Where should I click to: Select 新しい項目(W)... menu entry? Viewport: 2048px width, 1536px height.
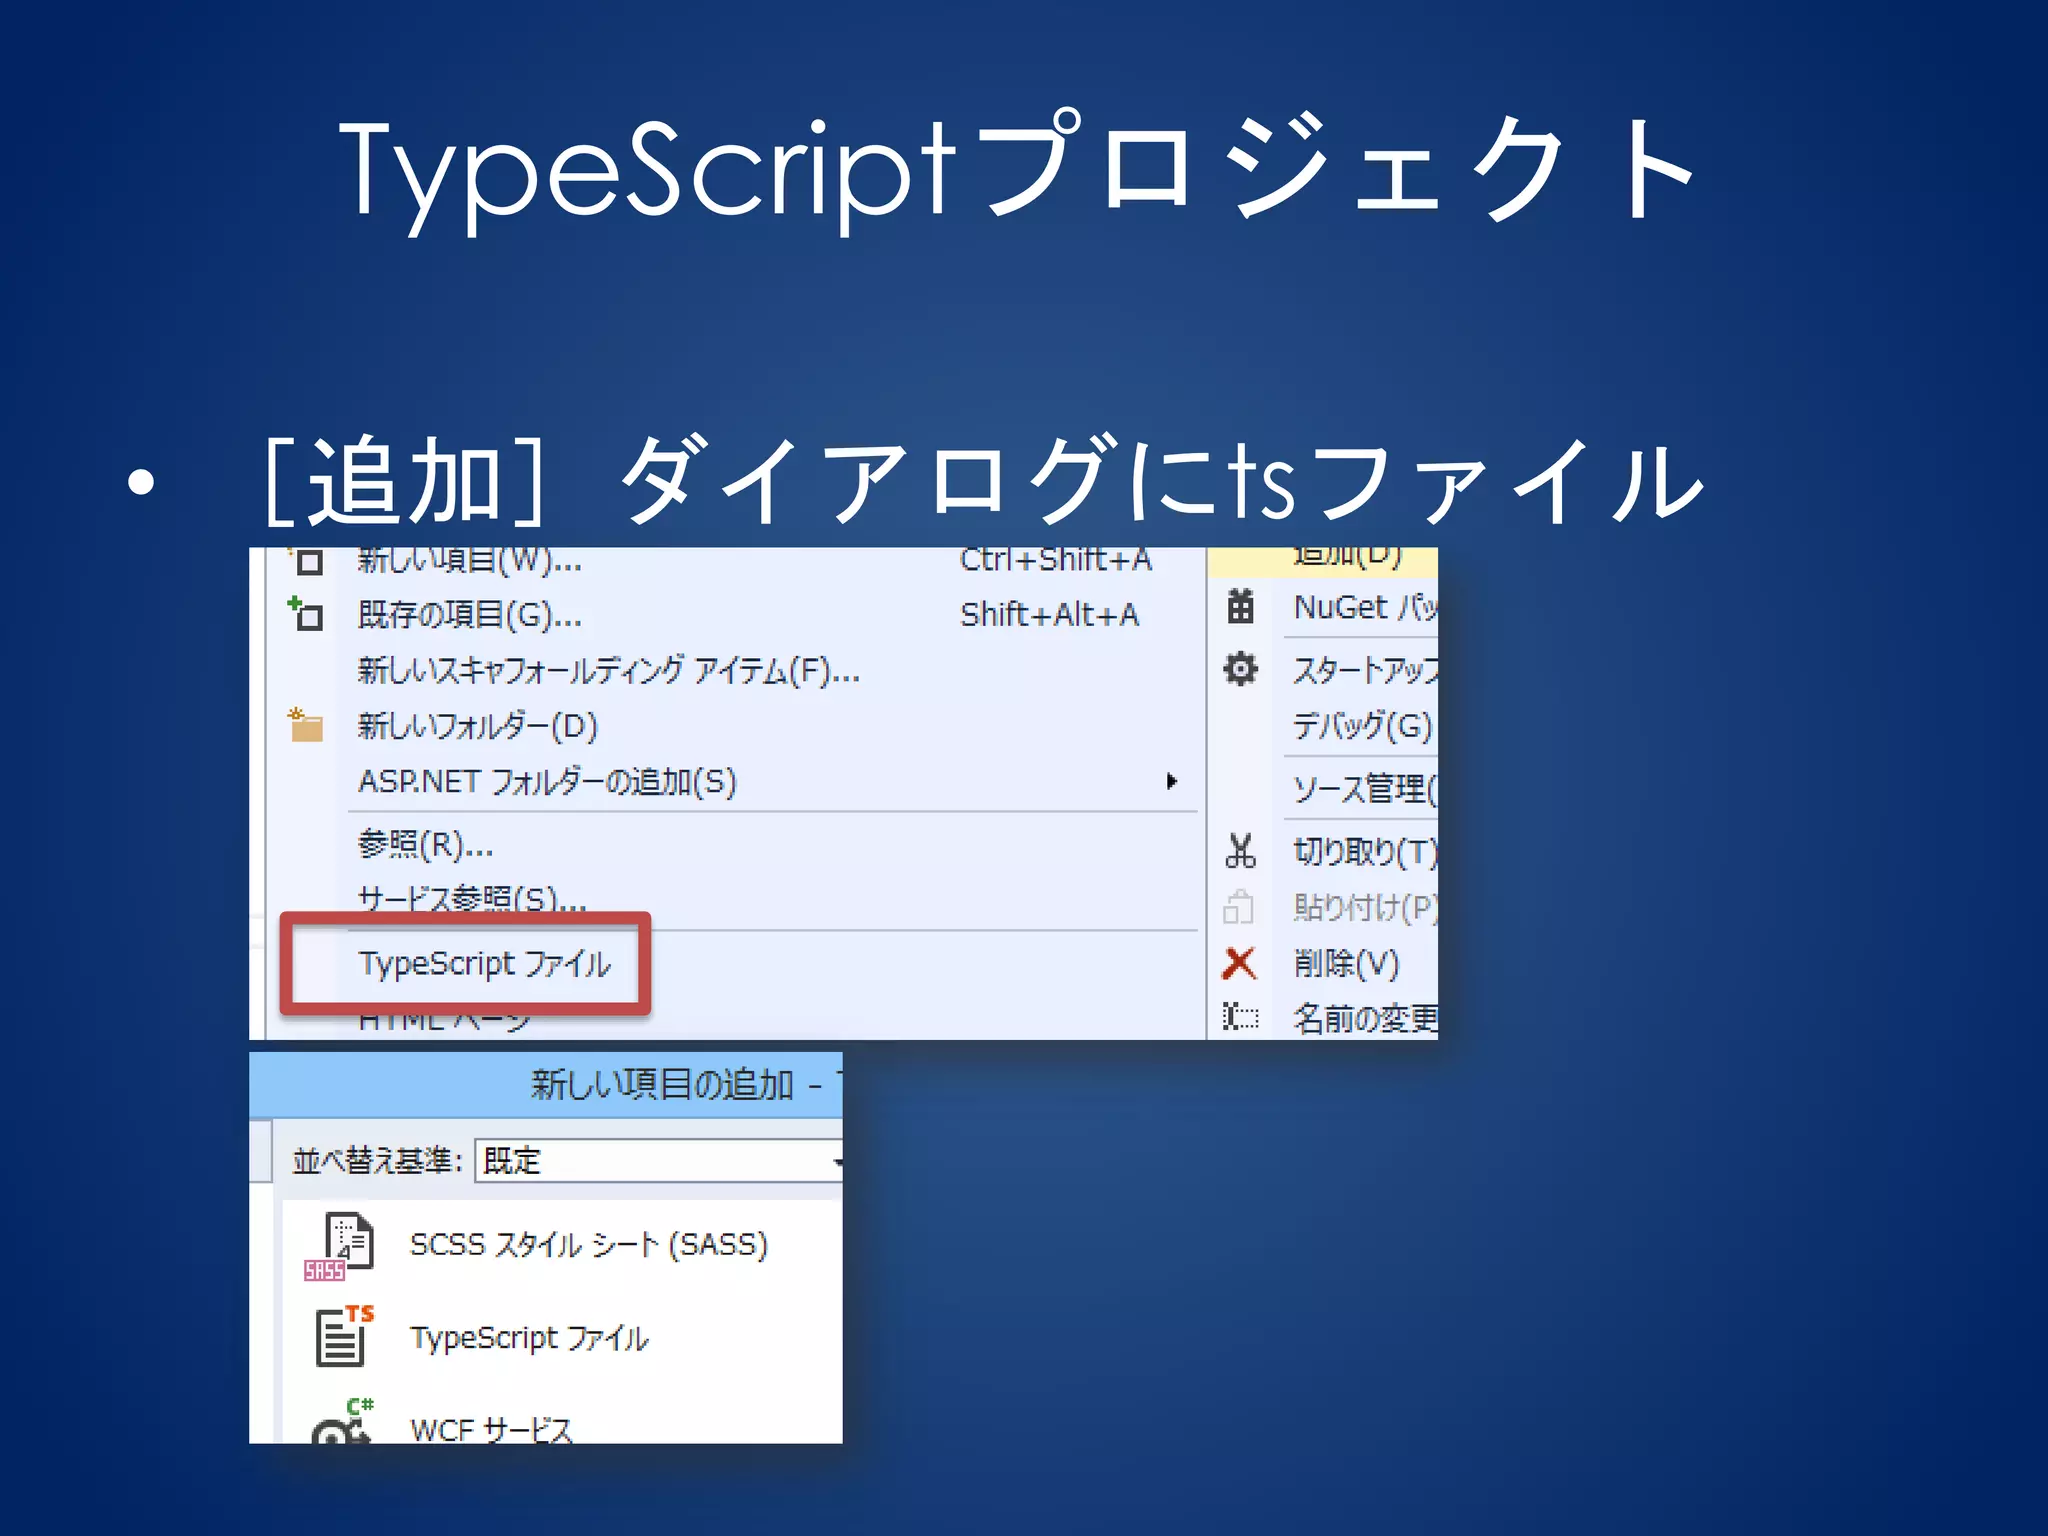[470, 560]
